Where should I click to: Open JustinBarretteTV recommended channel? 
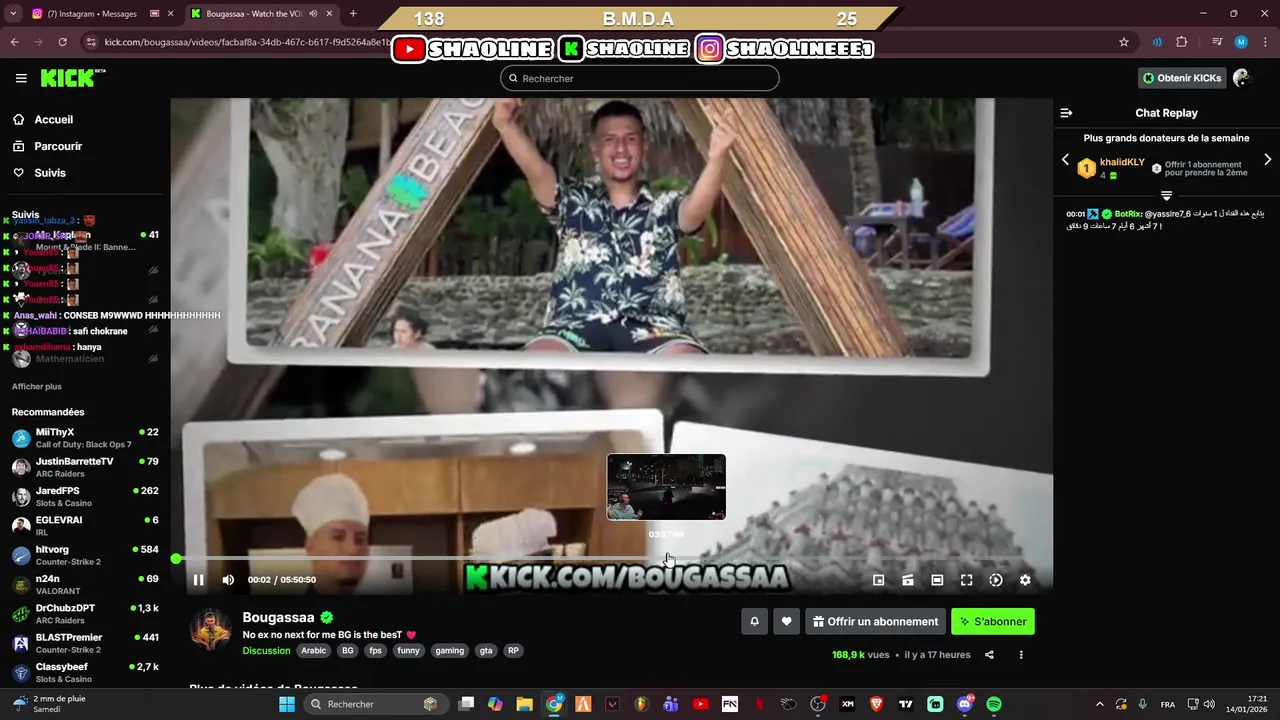(x=85, y=467)
